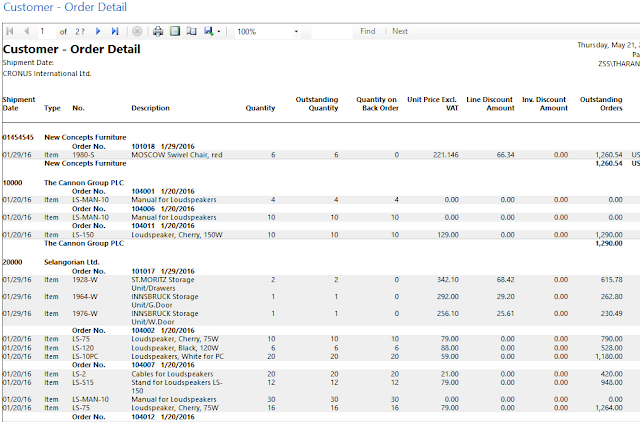Click the find text search box

pos(331,32)
